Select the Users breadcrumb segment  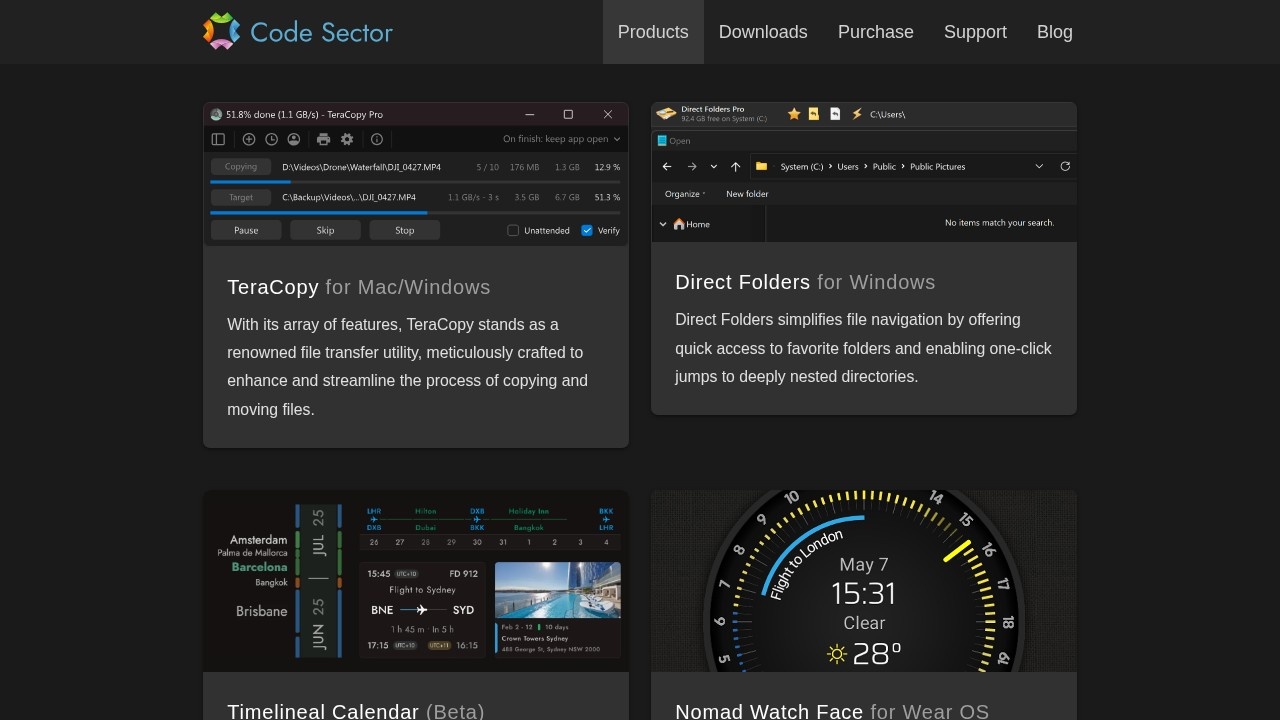coord(848,167)
